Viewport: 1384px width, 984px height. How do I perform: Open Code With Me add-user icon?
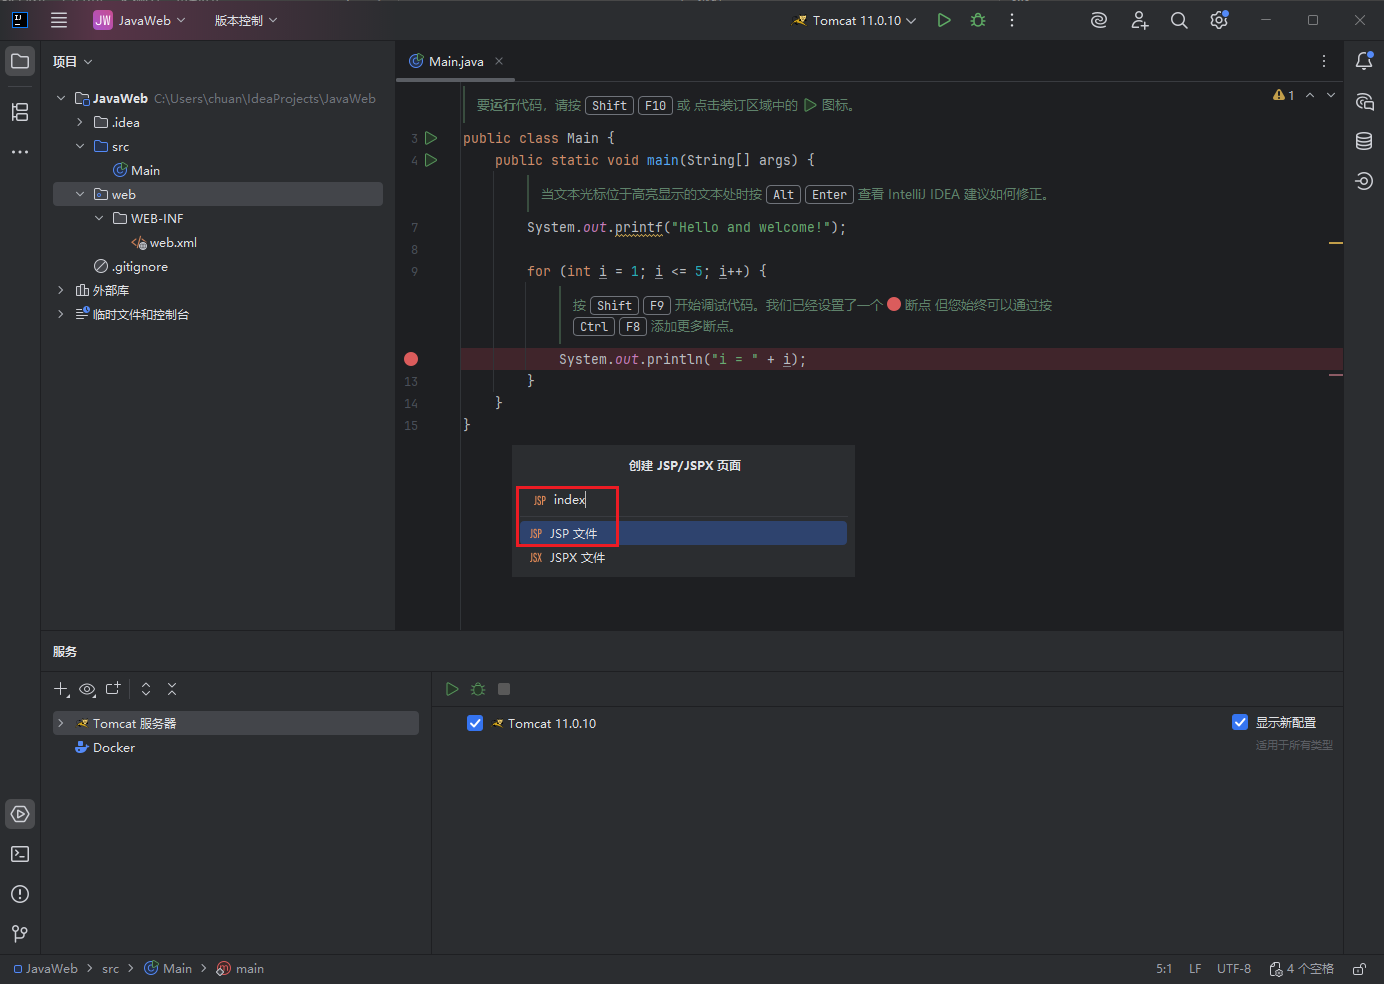(x=1139, y=20)
